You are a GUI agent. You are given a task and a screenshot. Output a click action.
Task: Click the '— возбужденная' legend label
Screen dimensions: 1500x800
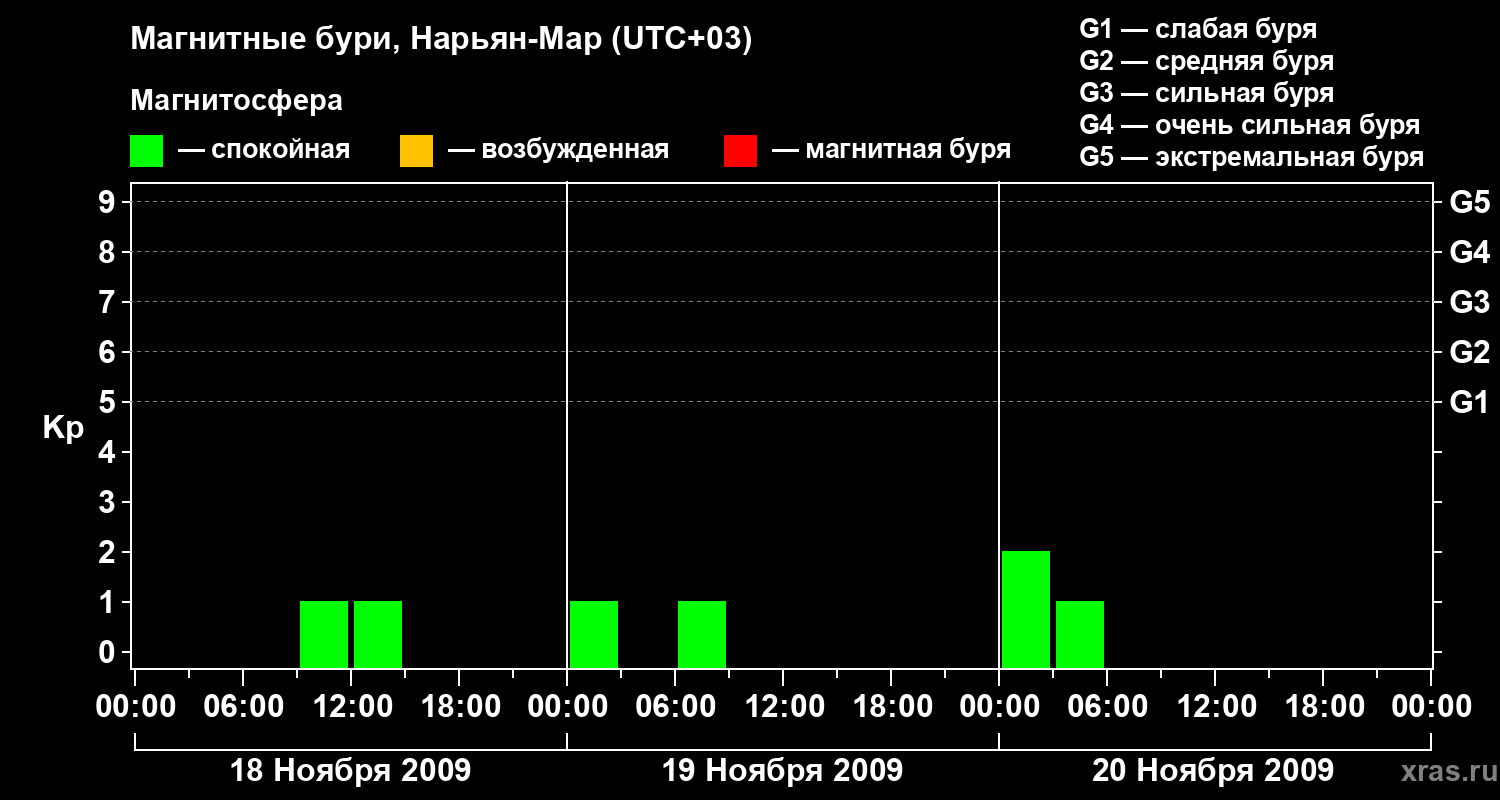pos(558,151)
